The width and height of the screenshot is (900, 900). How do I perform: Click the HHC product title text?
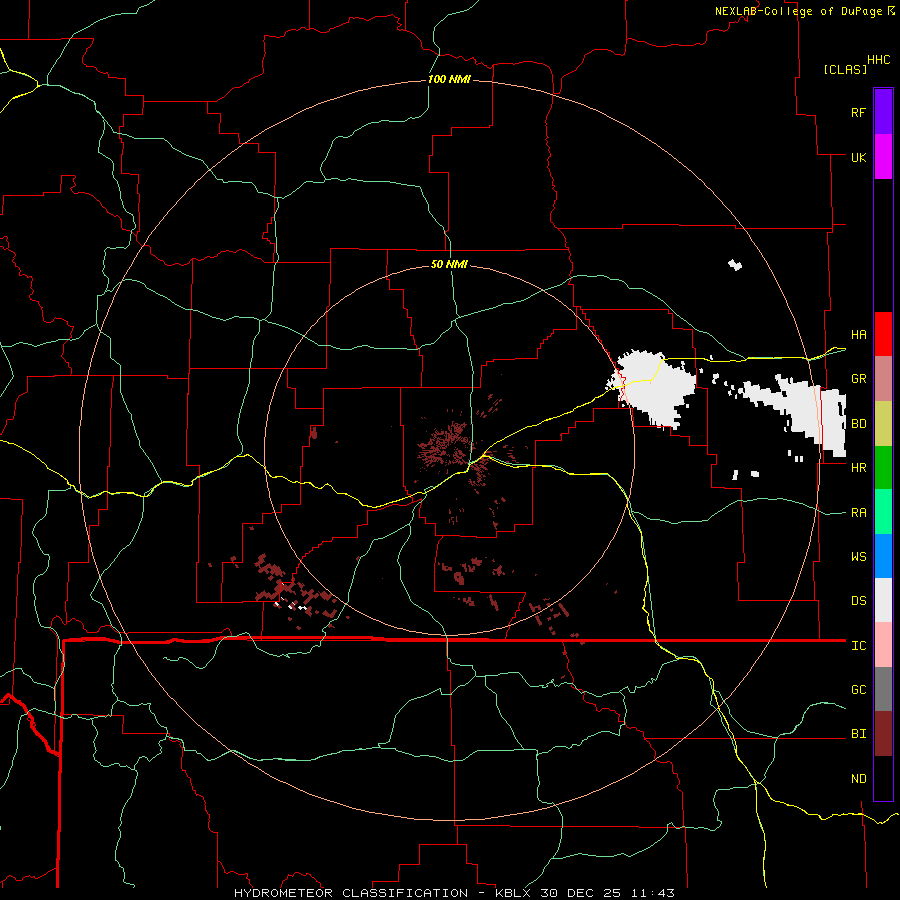pos(878,60)
